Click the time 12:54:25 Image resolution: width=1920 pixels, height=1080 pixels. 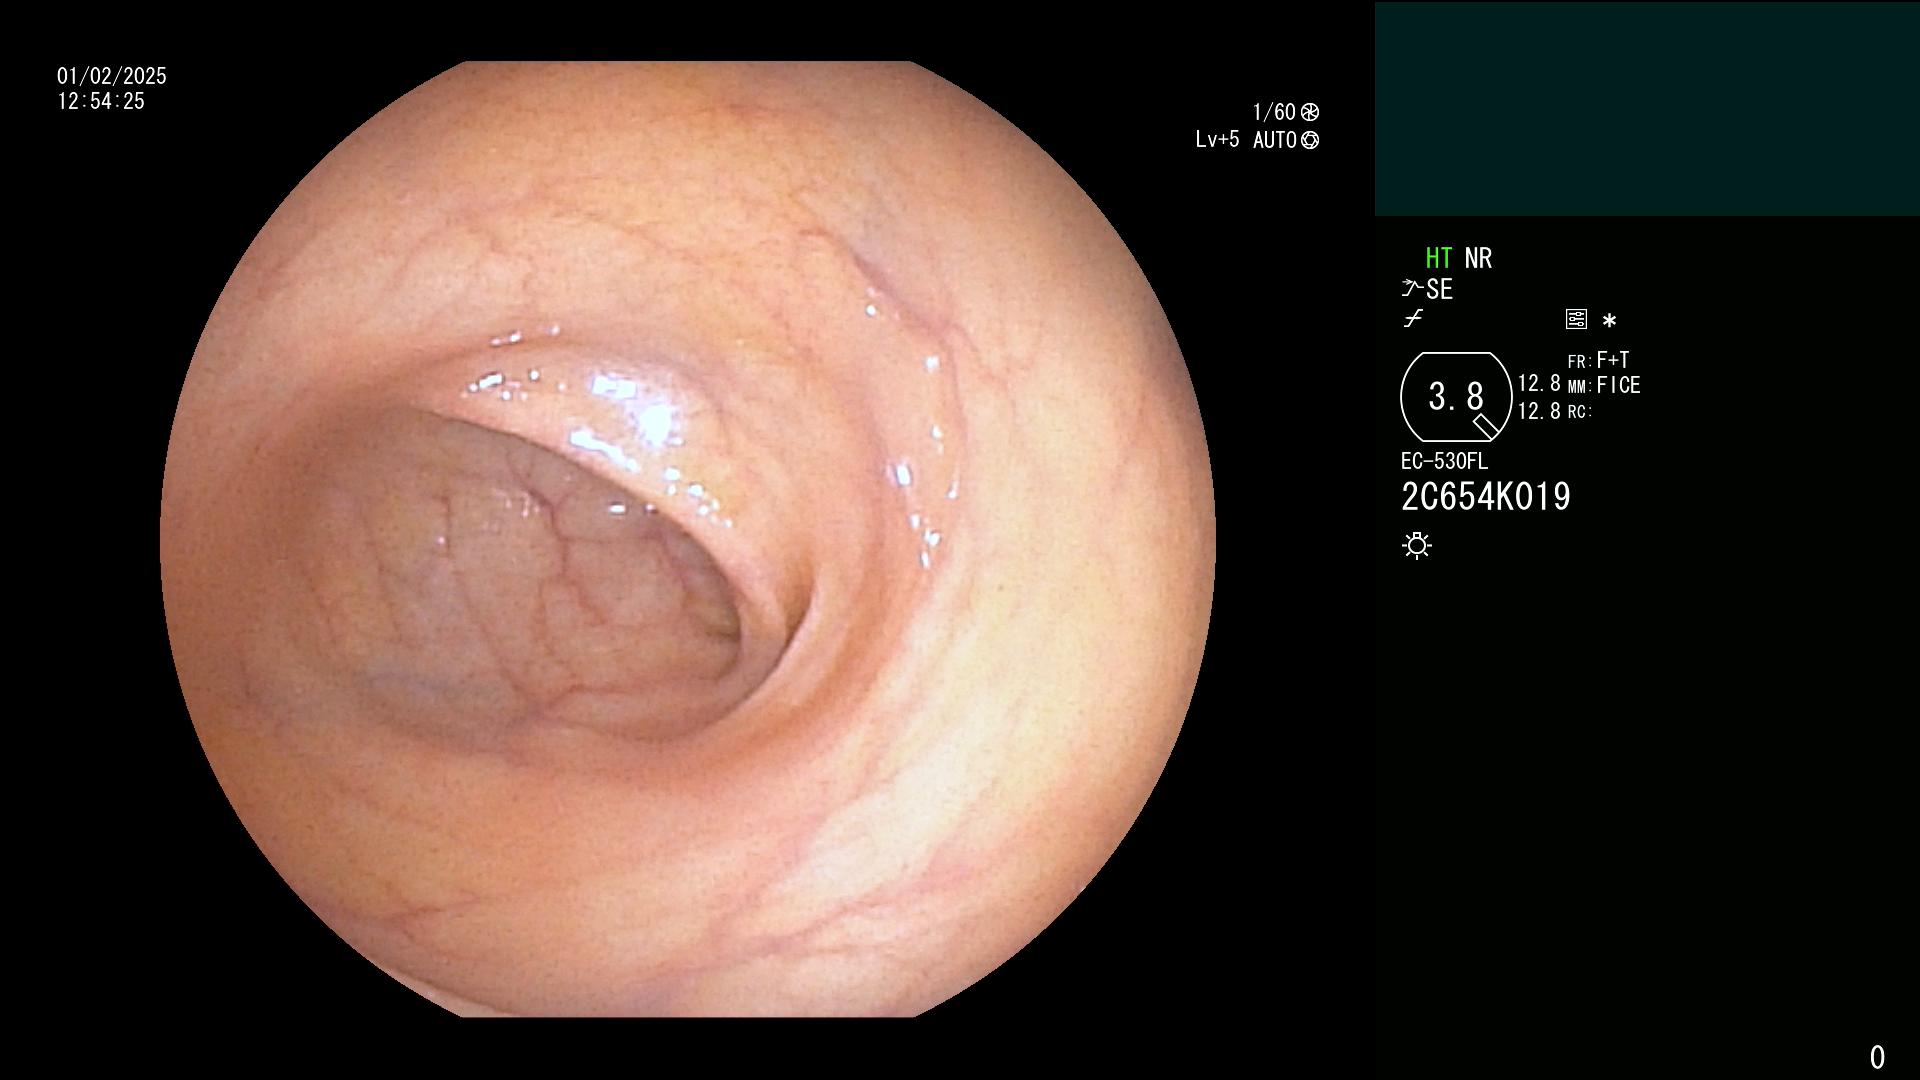tap(101, 101)
